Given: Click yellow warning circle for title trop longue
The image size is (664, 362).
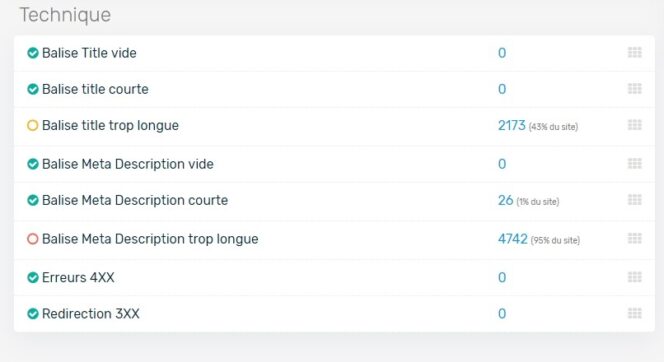Looking at the screenshot, I should point(33,125).
